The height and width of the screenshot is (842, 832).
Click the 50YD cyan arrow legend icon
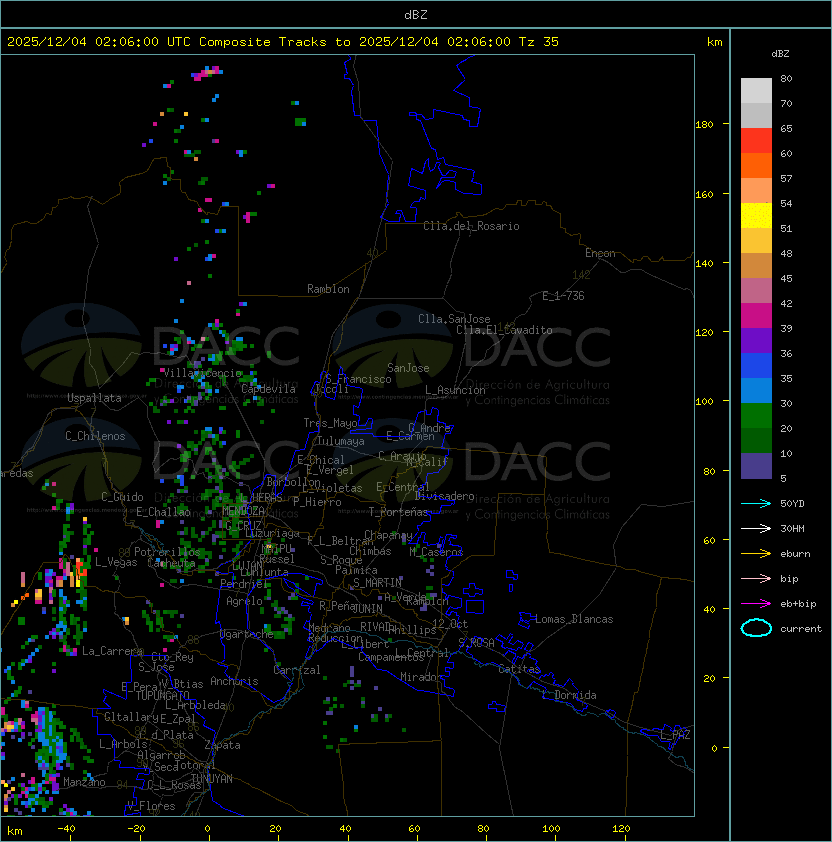756,503
